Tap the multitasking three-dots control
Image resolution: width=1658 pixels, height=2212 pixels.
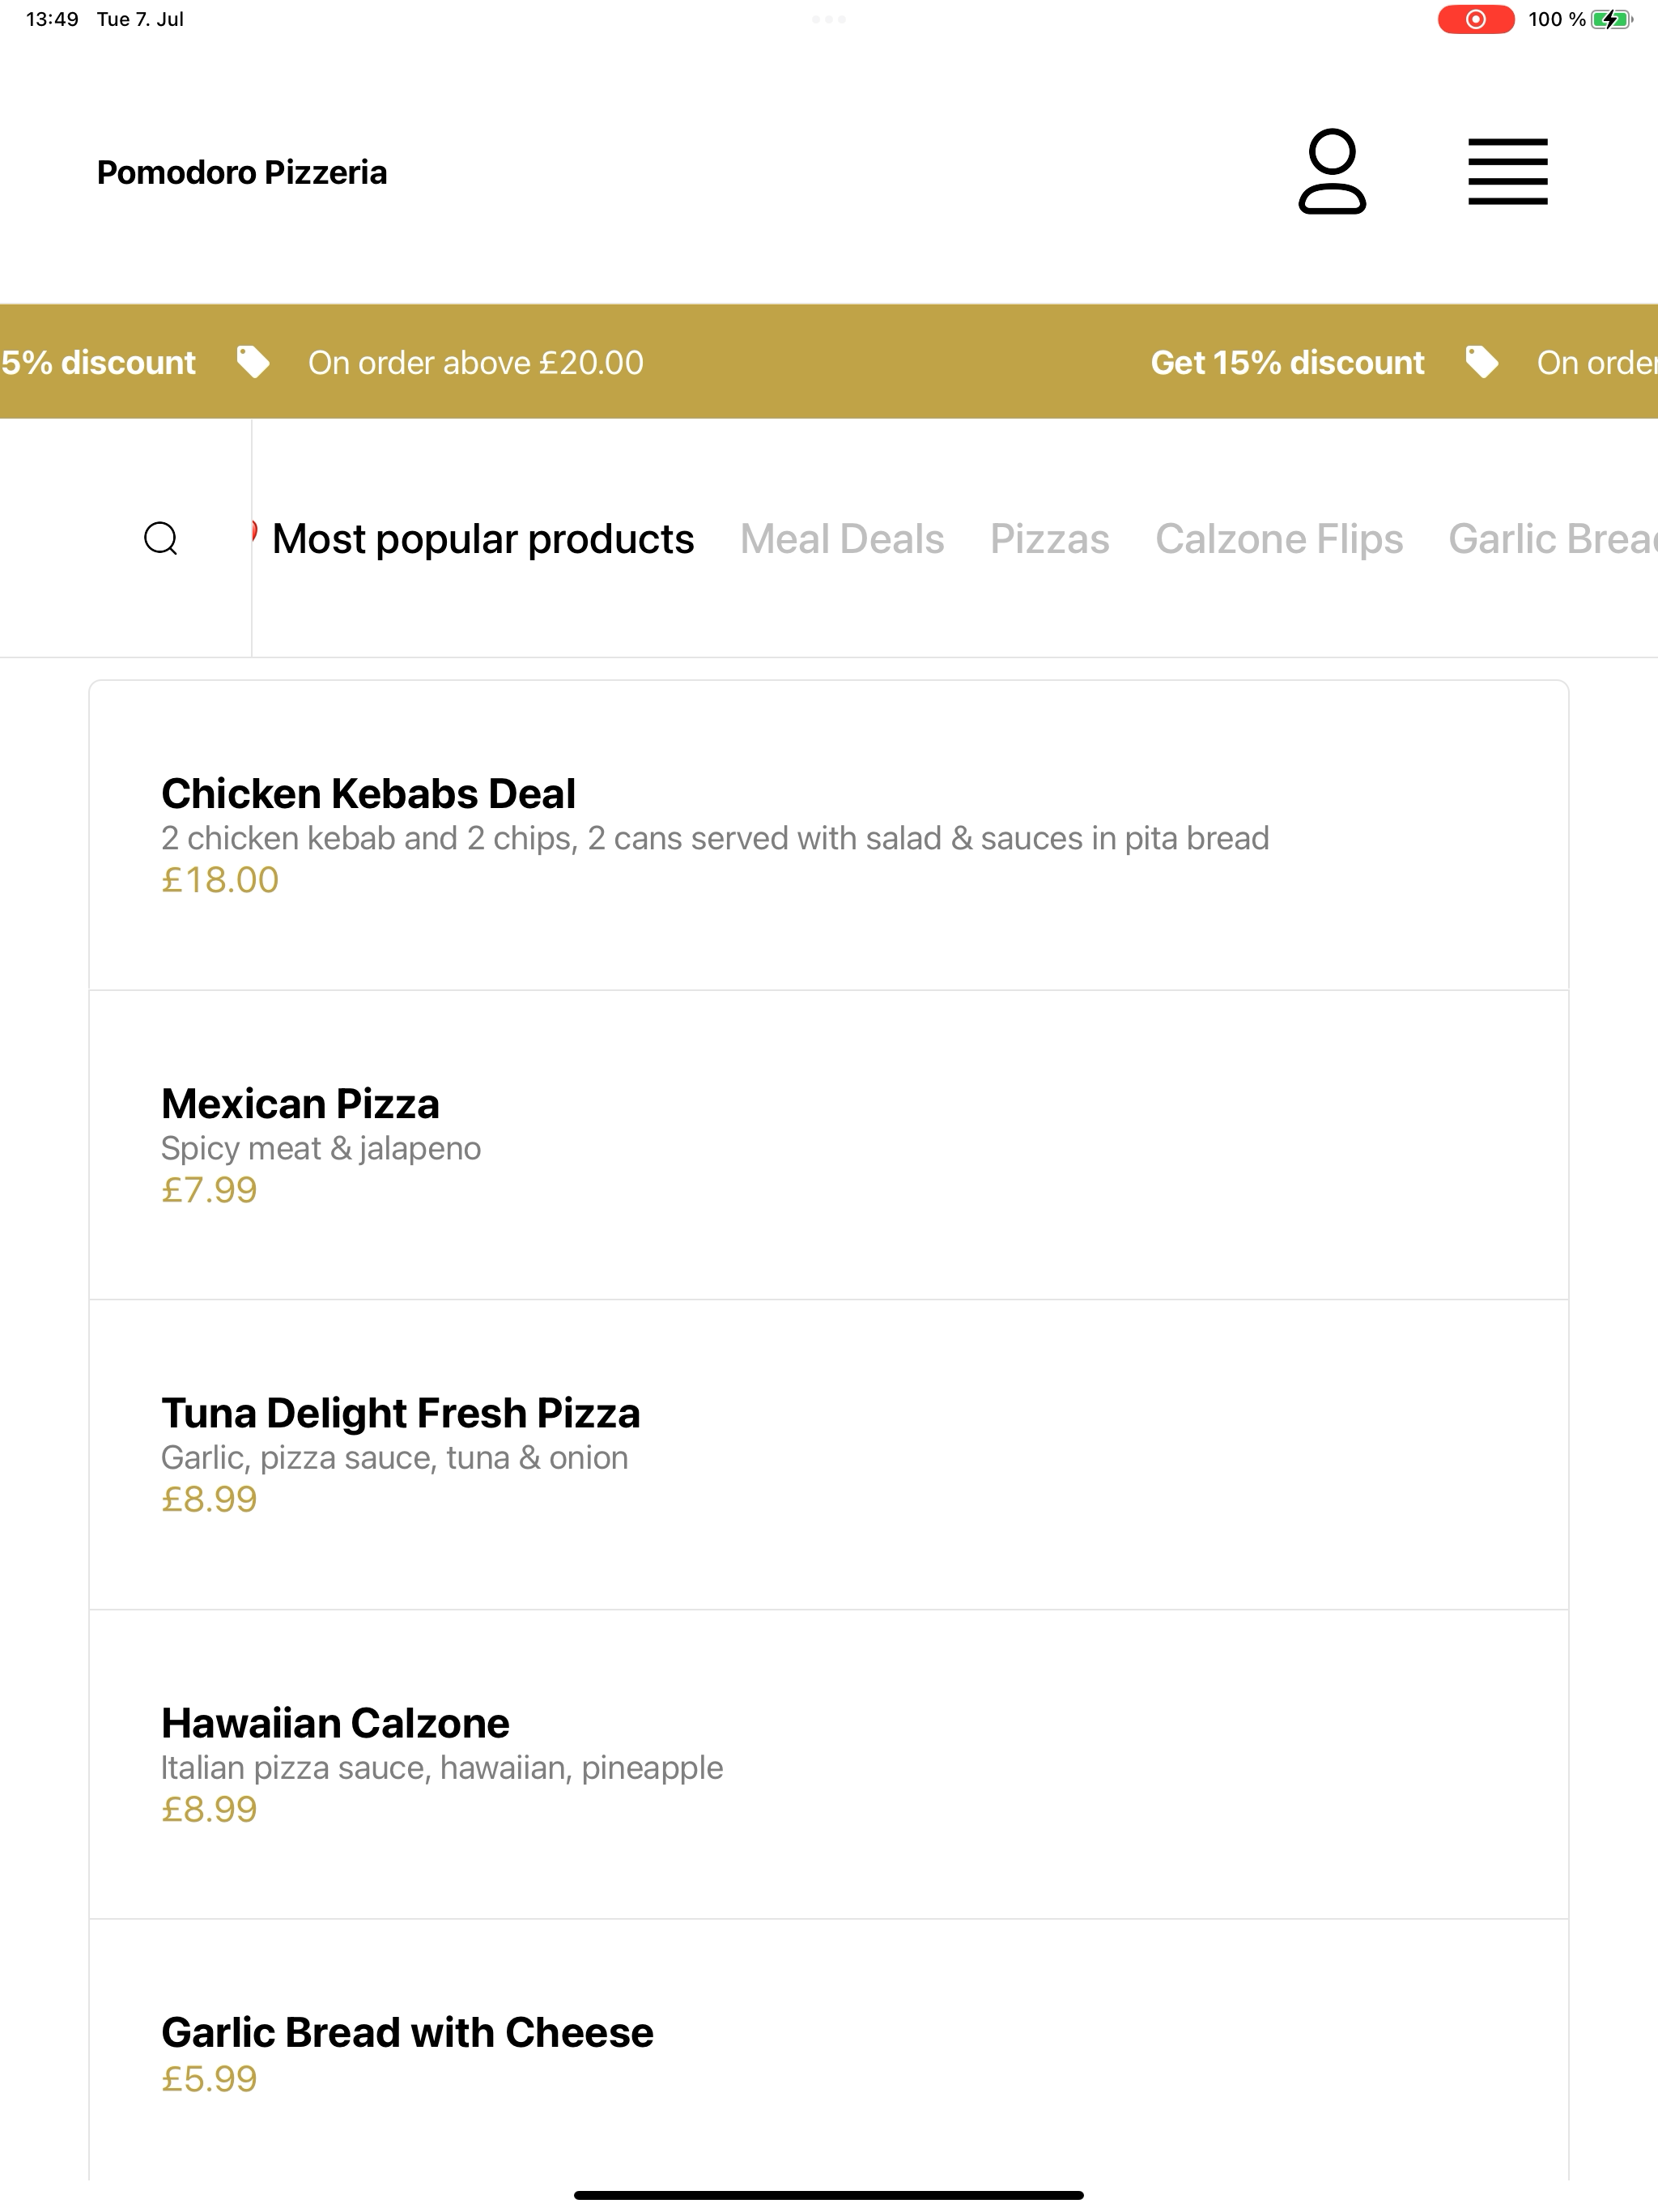tap(829, 19)
